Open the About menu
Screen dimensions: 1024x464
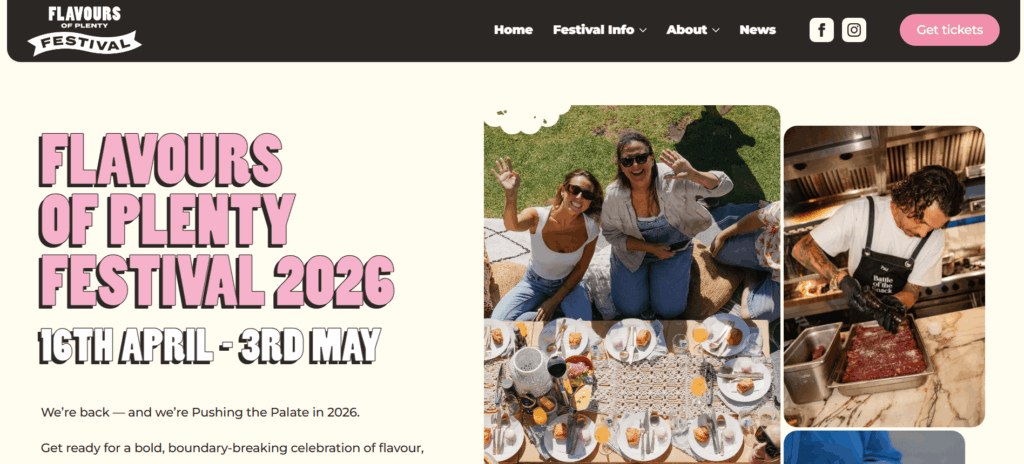pos(692,30)
